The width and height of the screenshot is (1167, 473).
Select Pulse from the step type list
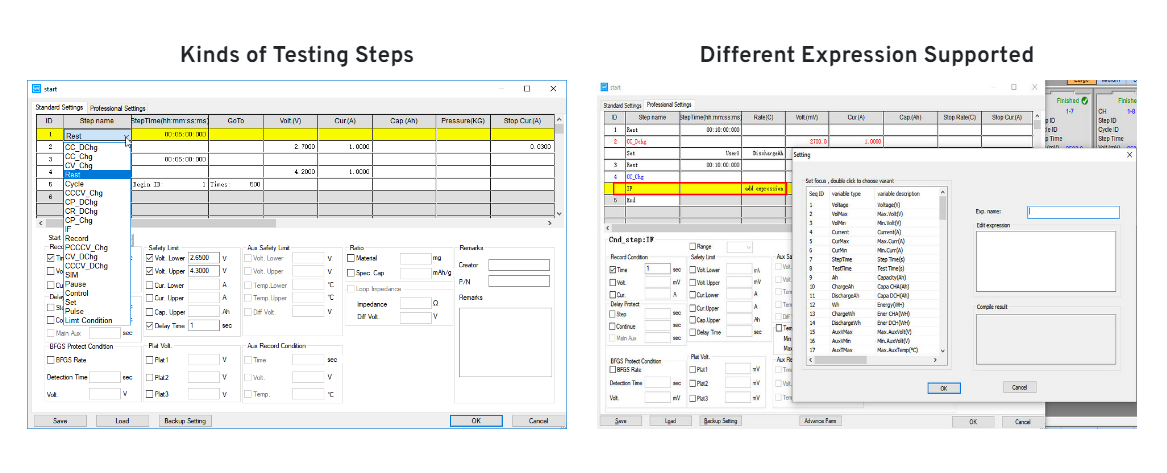76,311
